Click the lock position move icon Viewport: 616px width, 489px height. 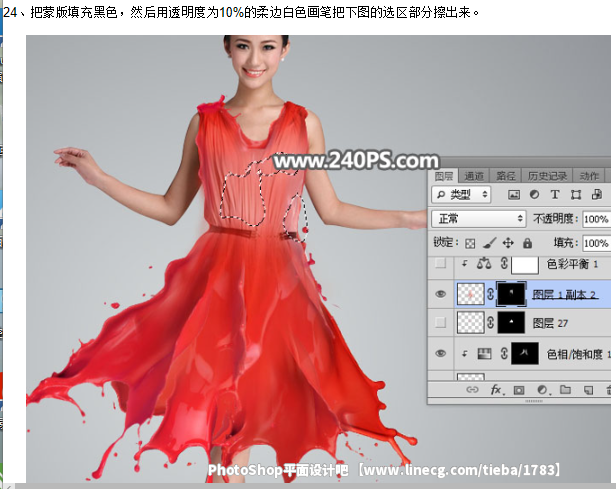(x=508, y=243)
